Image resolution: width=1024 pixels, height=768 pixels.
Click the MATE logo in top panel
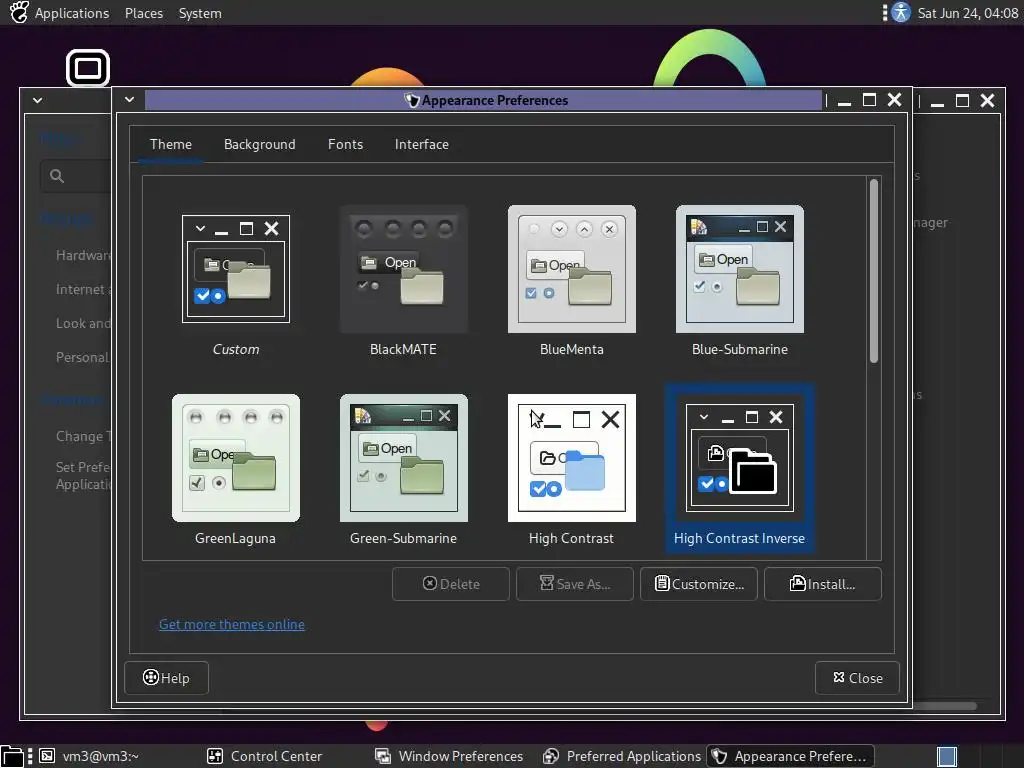tap(19, 12)
